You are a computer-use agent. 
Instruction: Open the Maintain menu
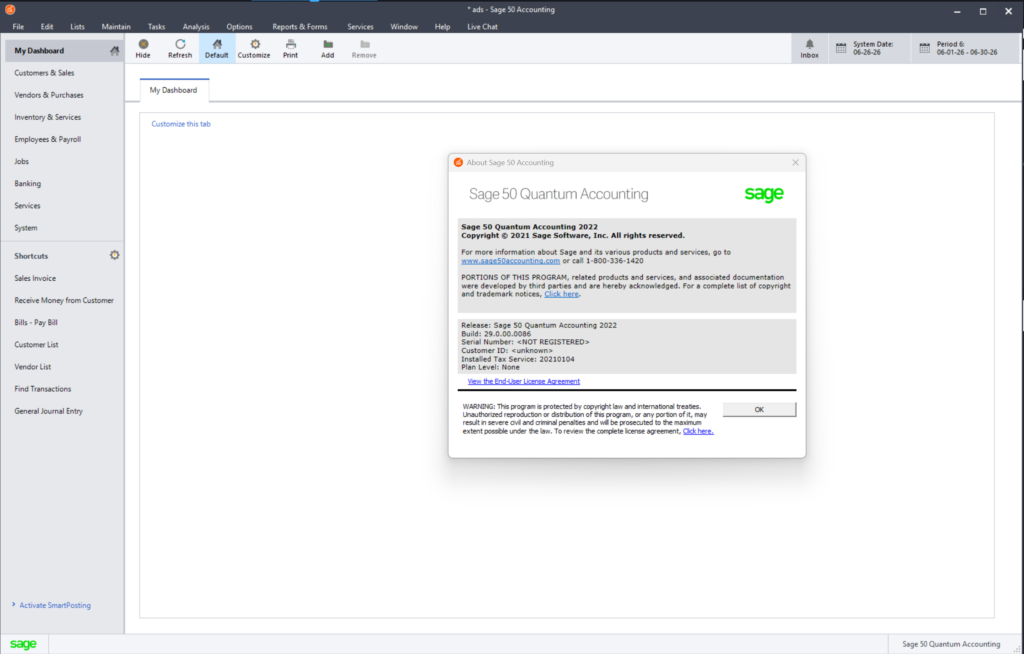coord(116,27)
